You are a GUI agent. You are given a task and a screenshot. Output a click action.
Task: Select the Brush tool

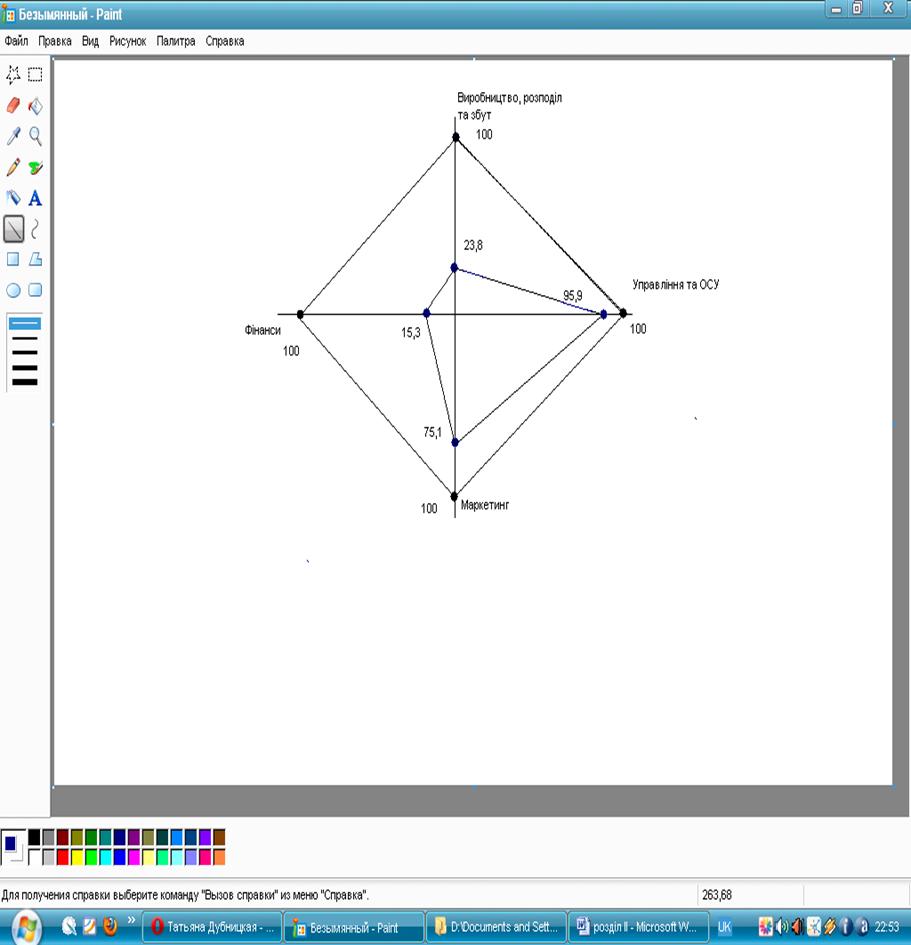[36, 167]
